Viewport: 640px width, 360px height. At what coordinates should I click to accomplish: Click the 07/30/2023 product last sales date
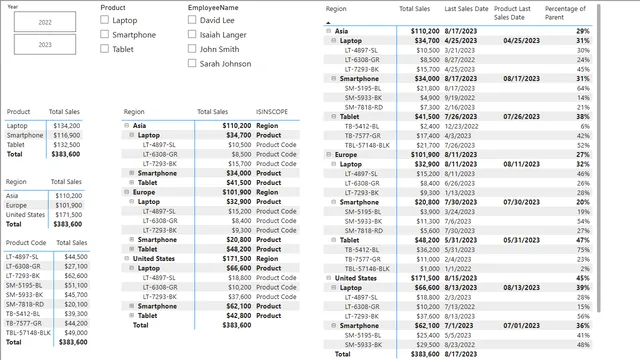coord(521,202)
